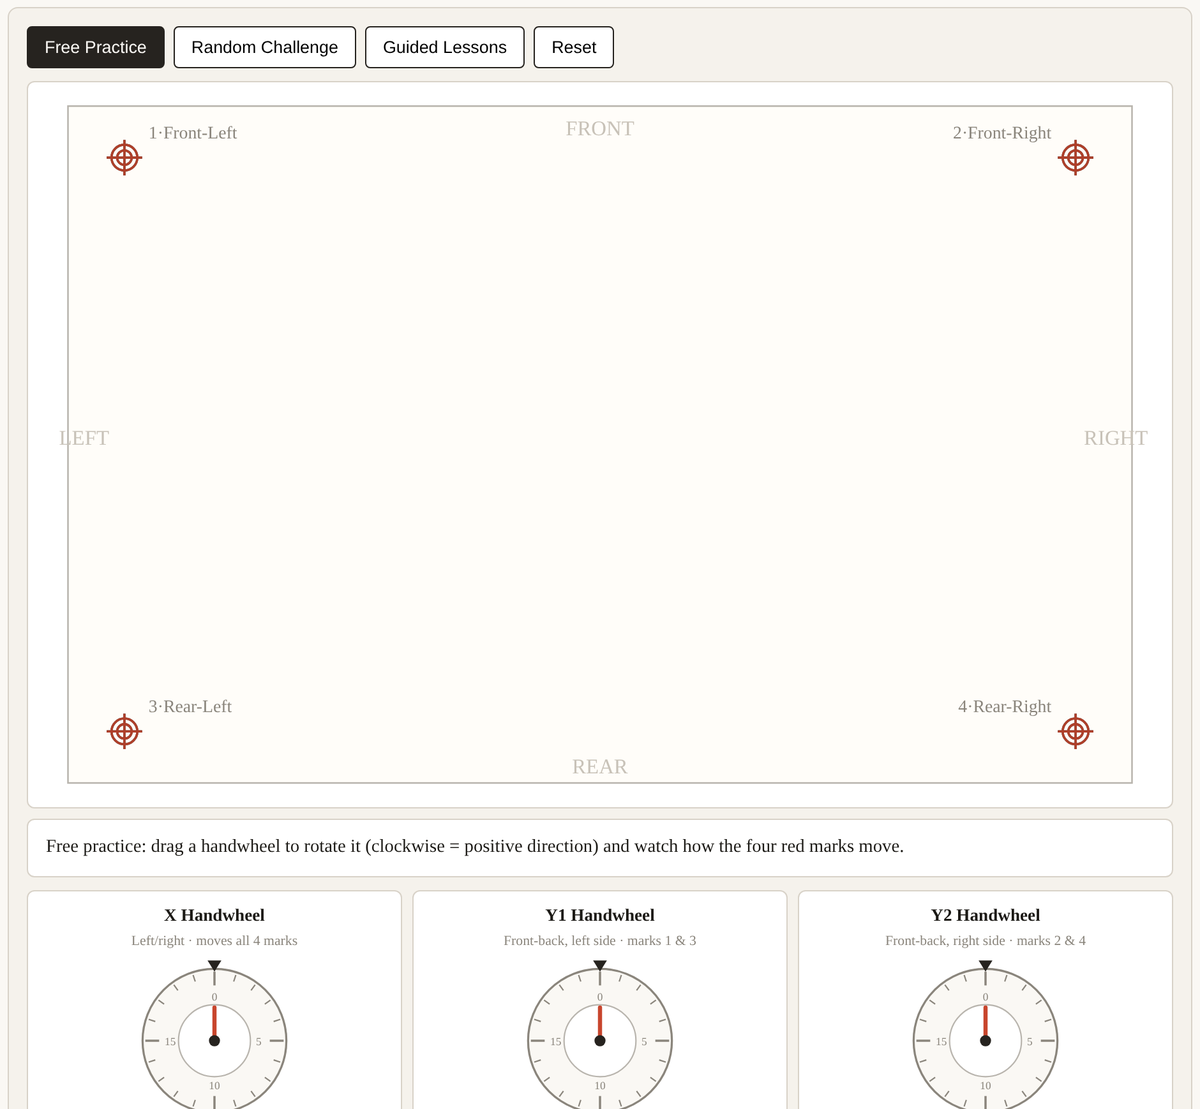Click the 10 mark on Y1 Handwheel
This screenshot has height=1109, width=1200.
point(600,1085)
